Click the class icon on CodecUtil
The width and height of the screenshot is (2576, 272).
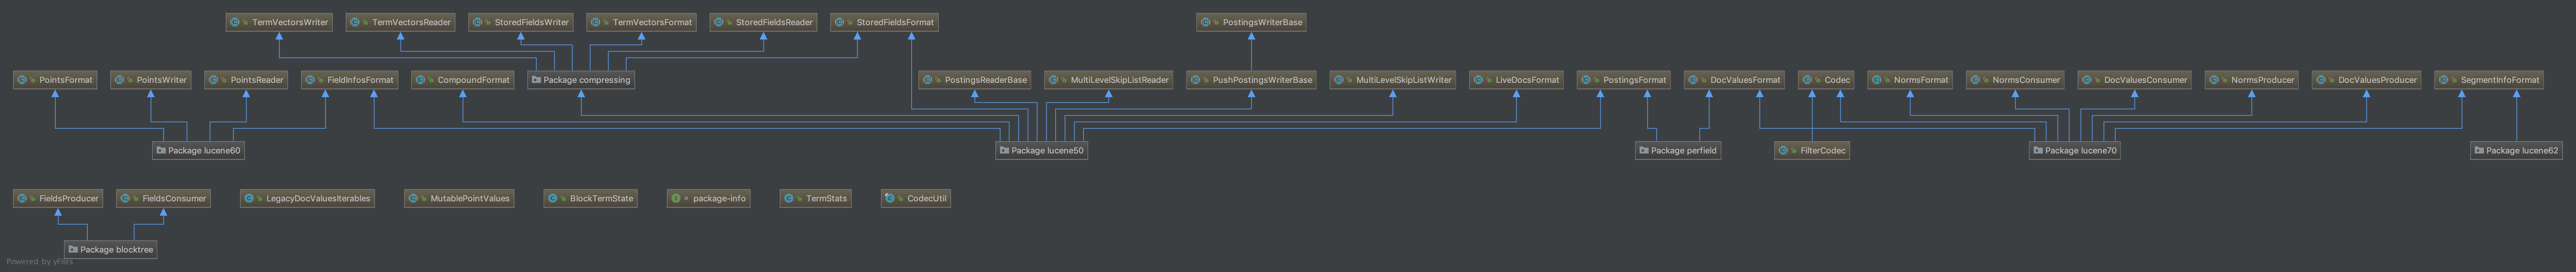[890, 199]
